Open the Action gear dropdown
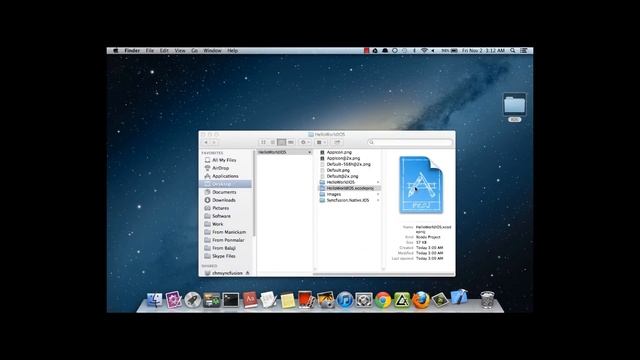Screen dimensions: 640x360 point(305,142)
